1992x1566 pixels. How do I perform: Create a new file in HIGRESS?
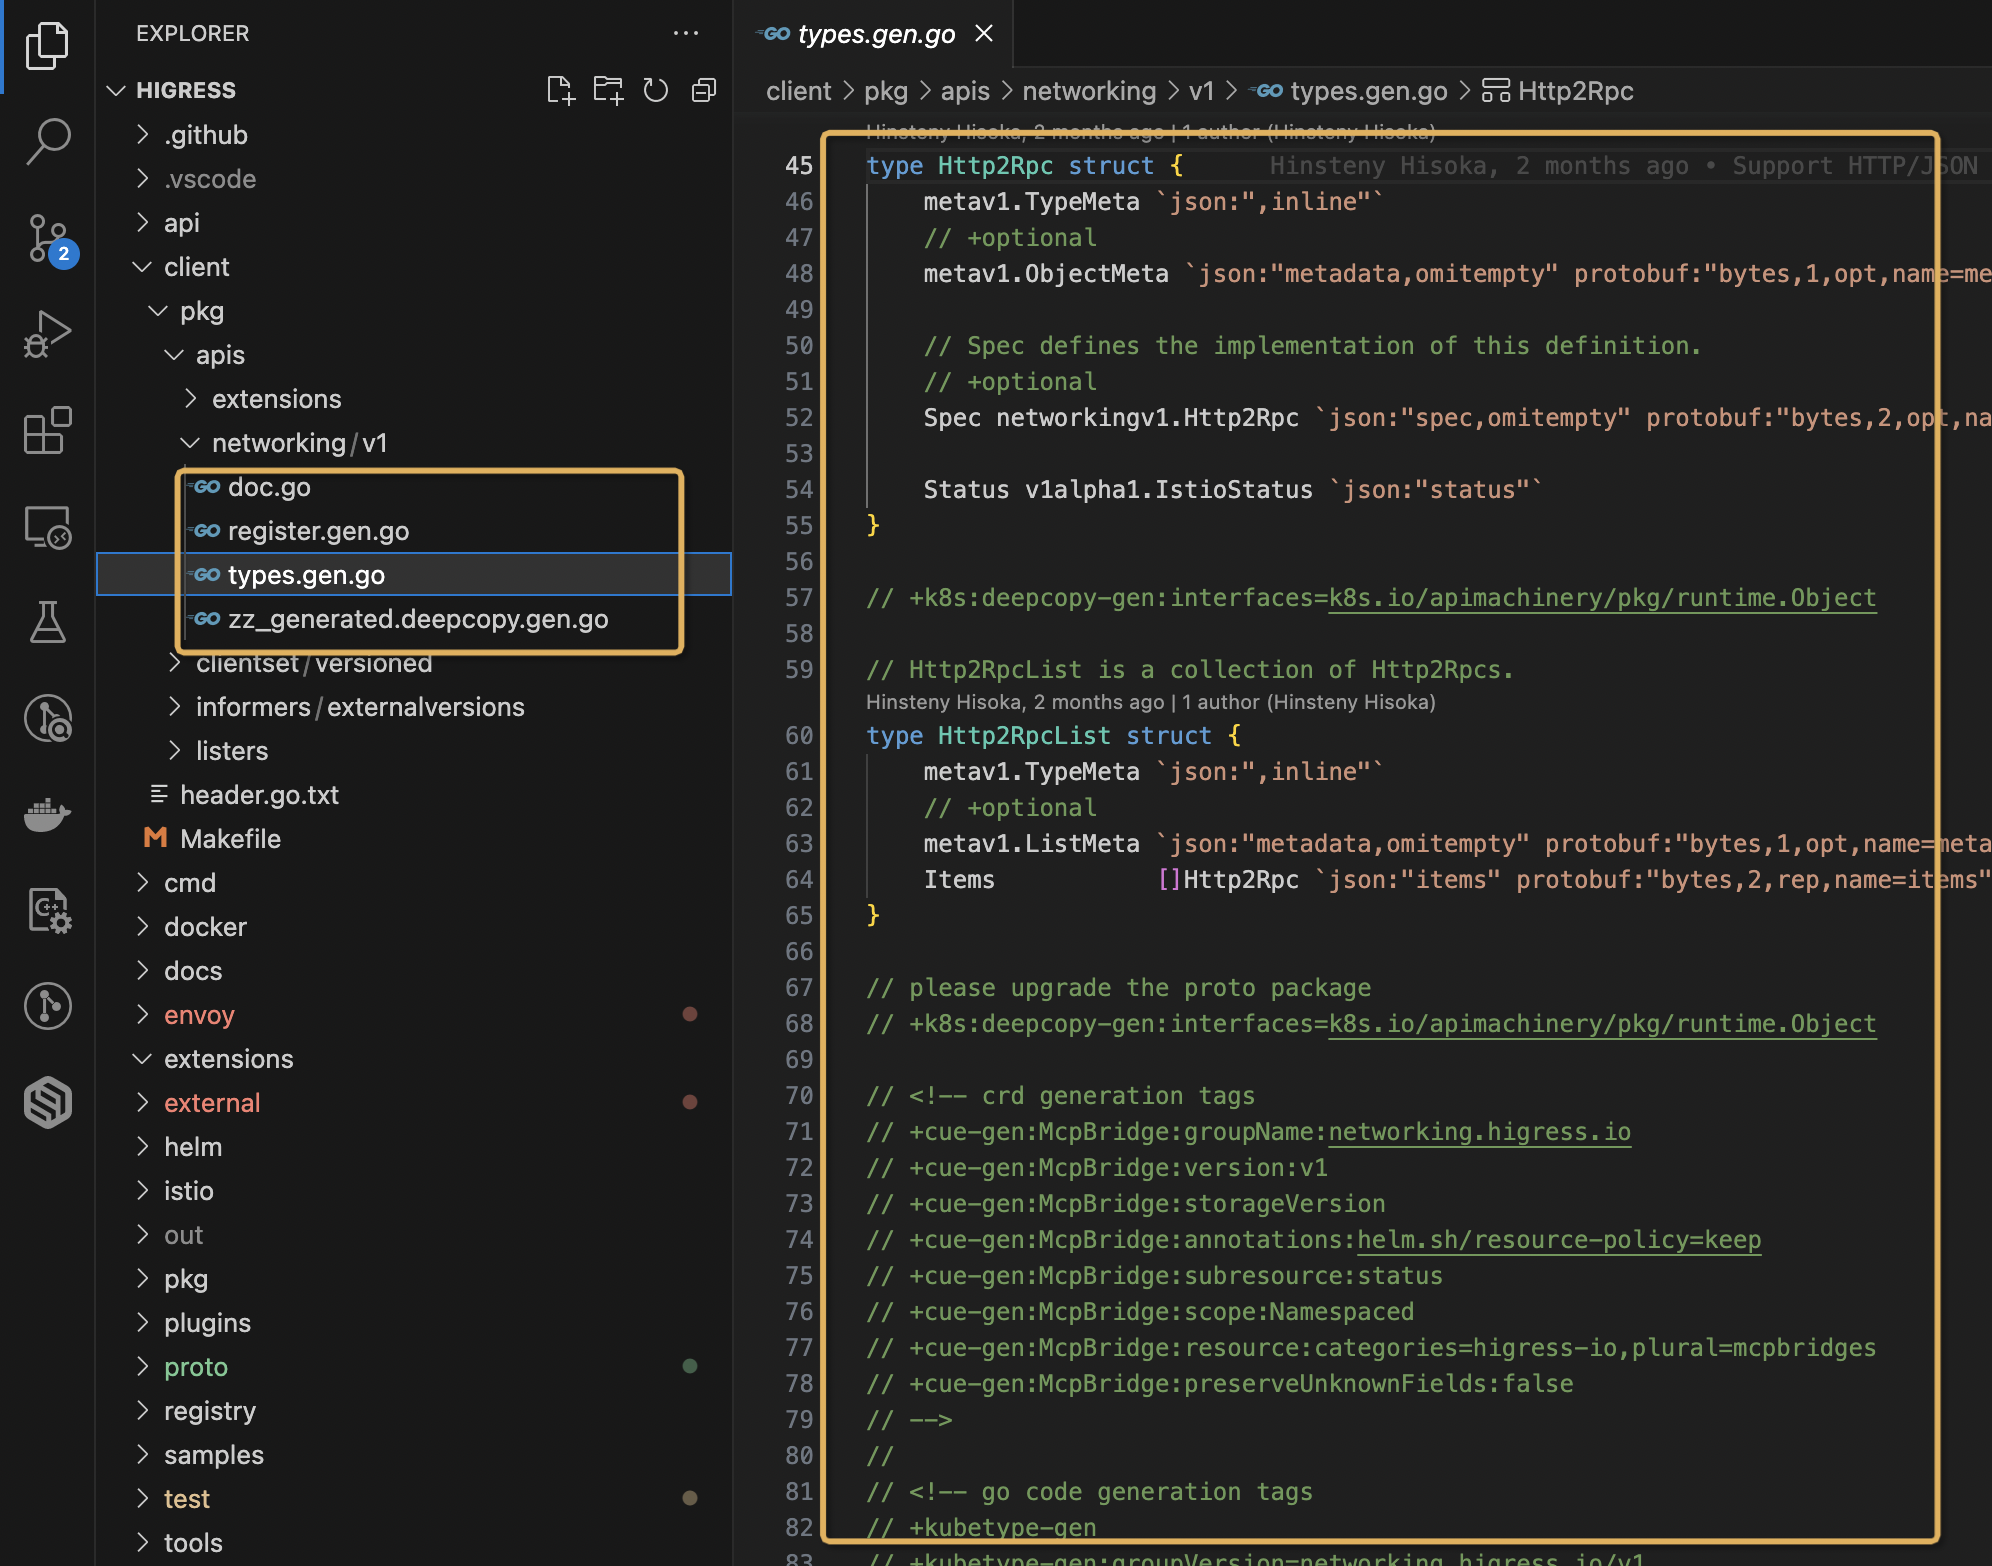click(561, 90)
